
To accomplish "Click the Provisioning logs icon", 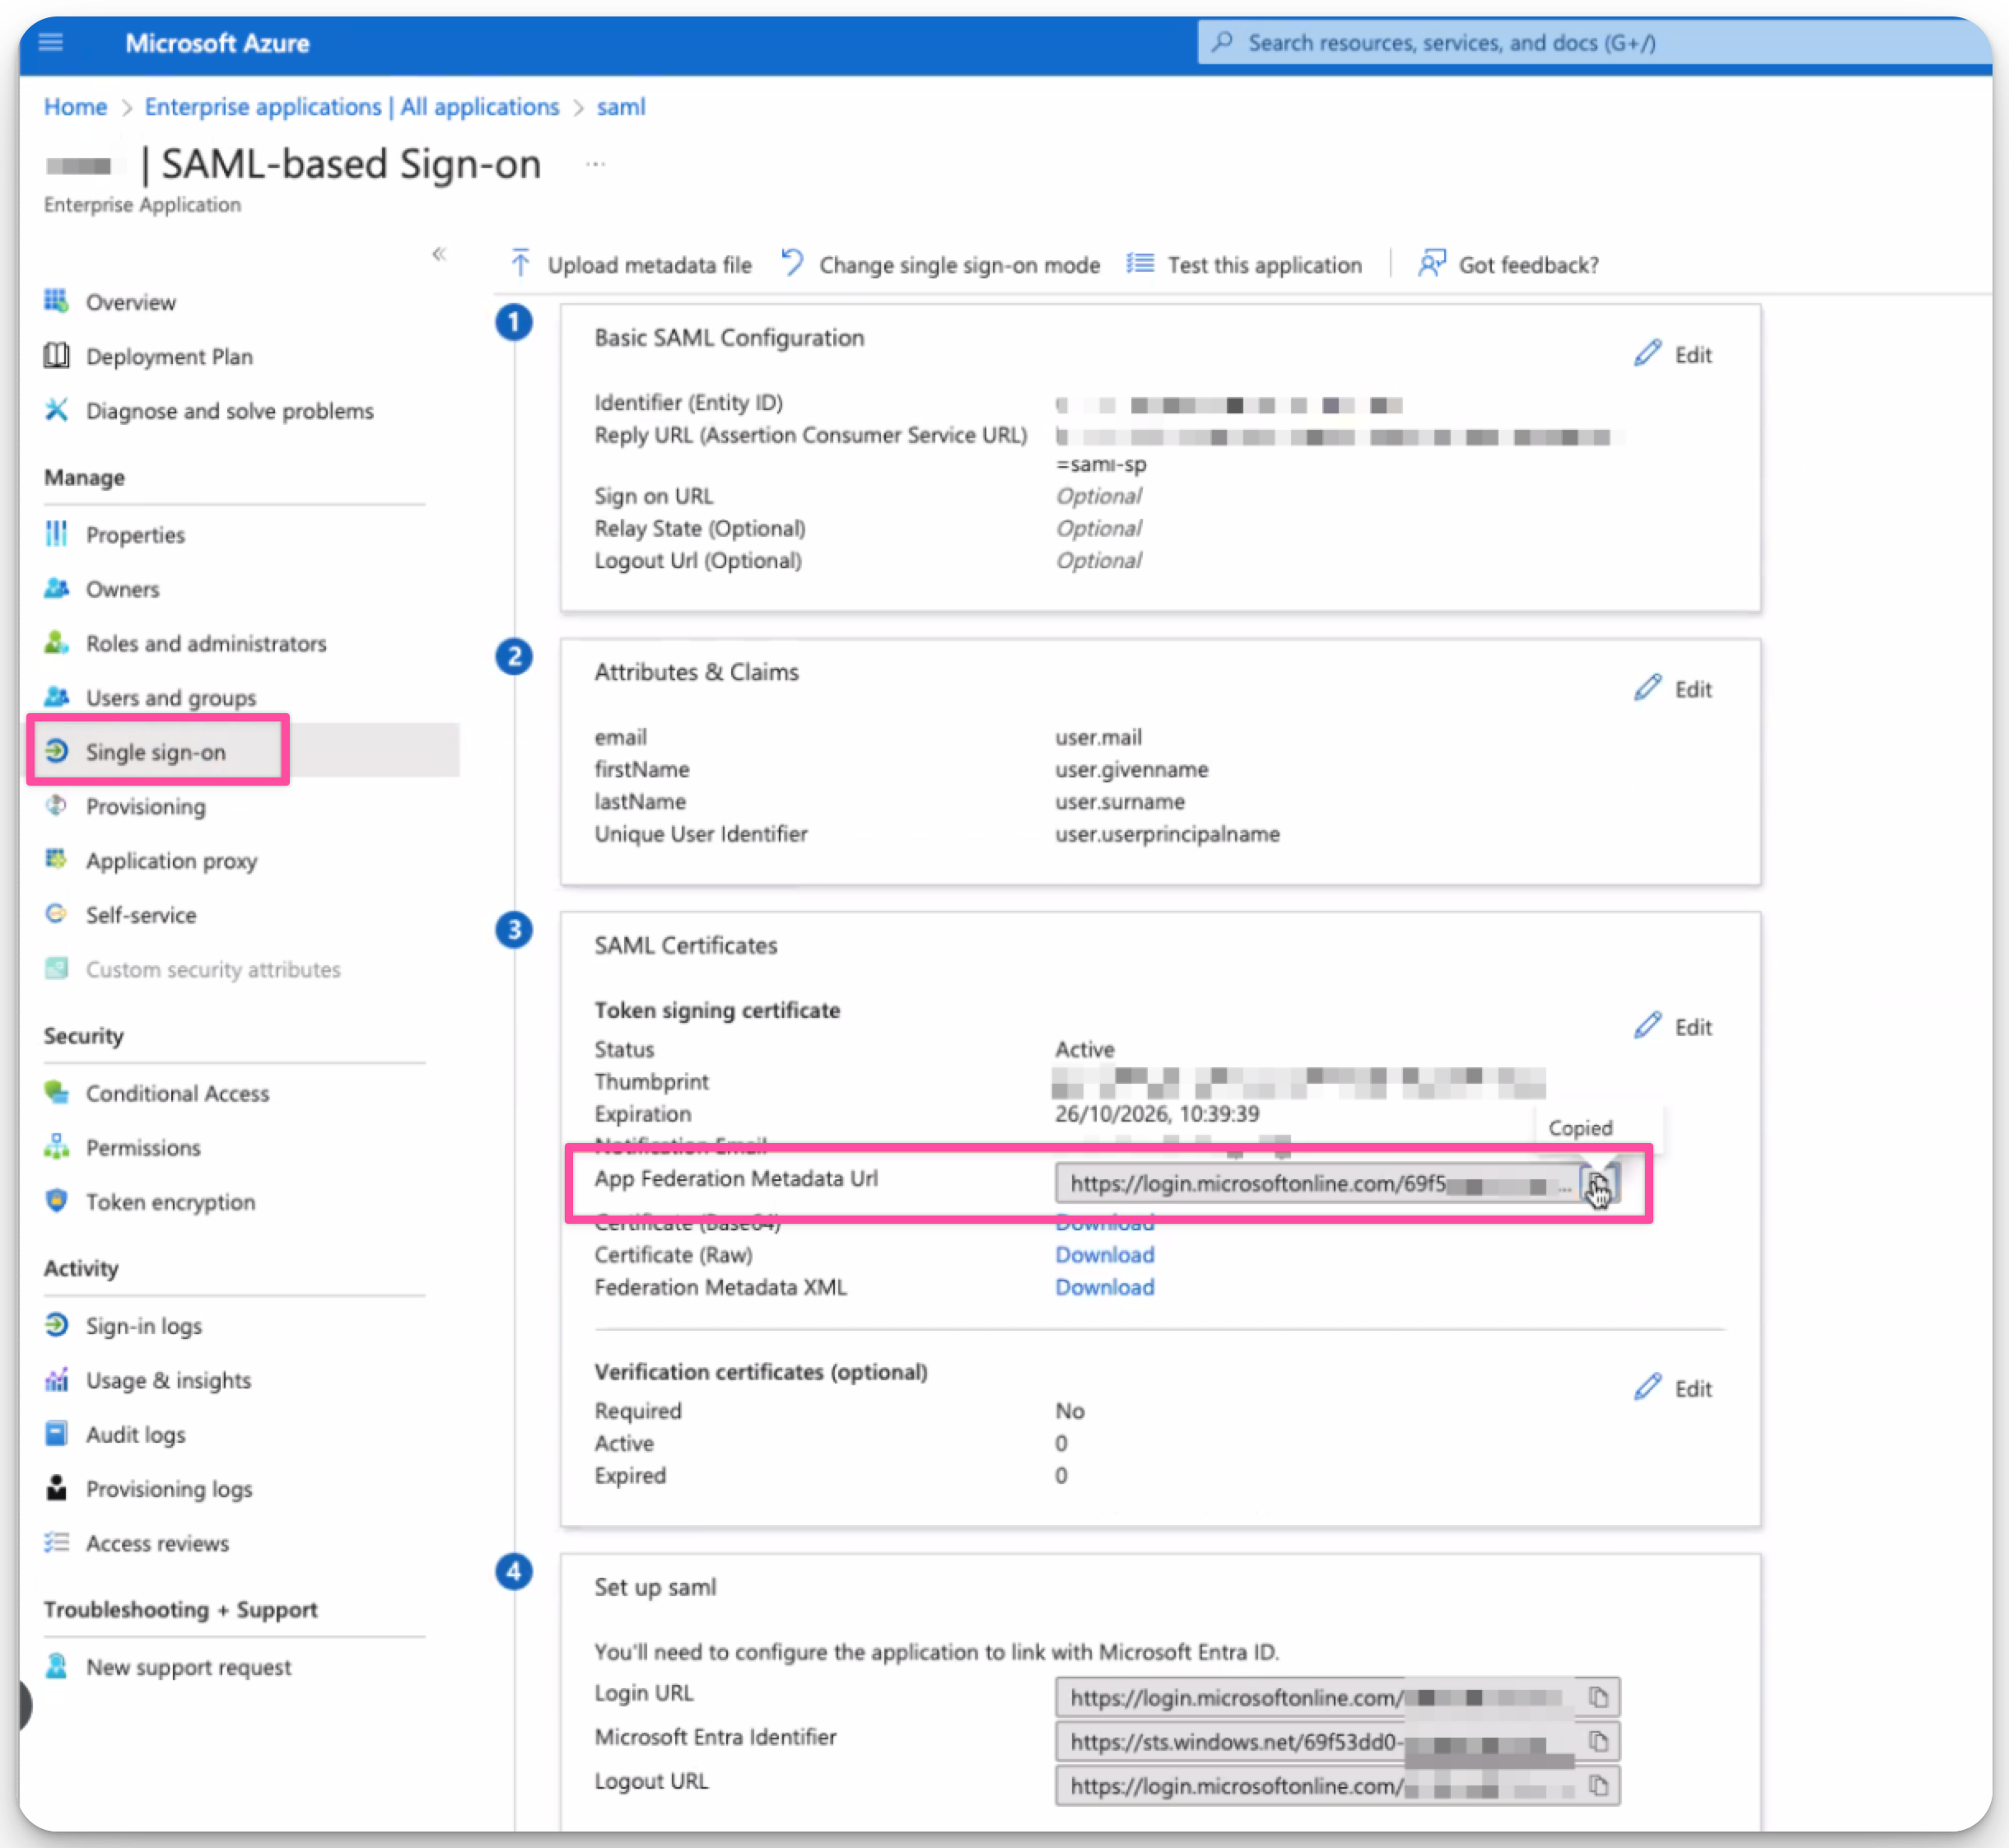I will (x=57, y=1487).
